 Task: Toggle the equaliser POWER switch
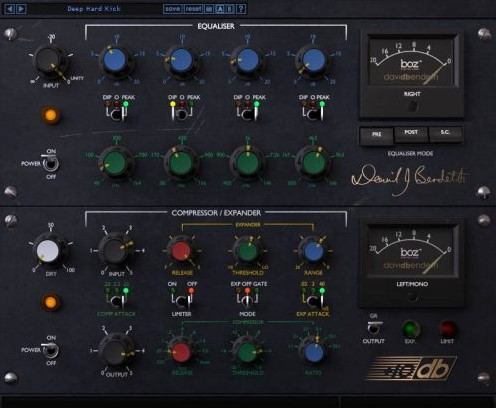pyautogui.click(x=51, y=163)
